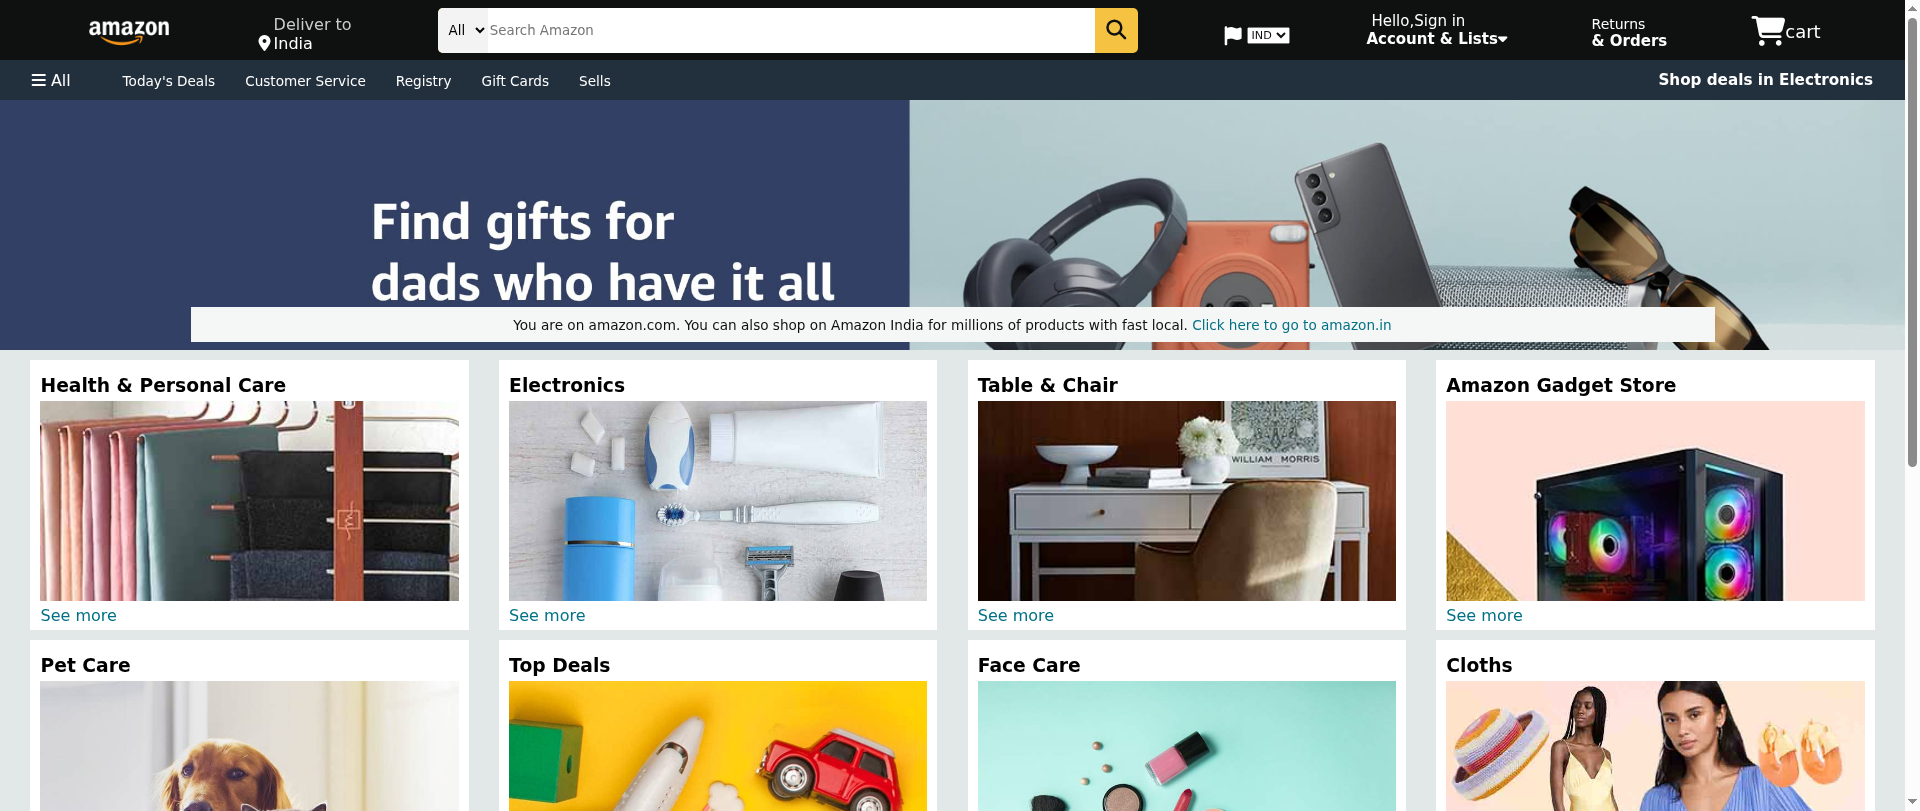The image size is (1920, 811).
Task: Expand Account & Lists dropdown
Action: [x=1437, y=38]
